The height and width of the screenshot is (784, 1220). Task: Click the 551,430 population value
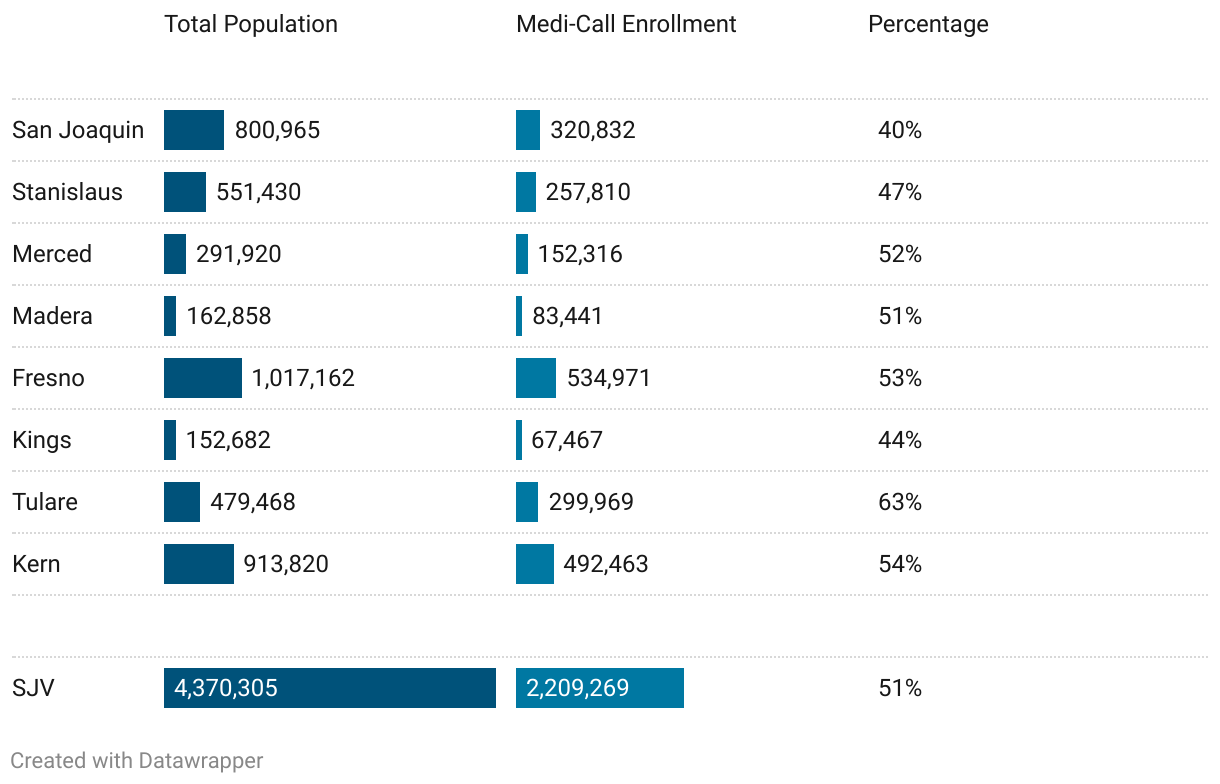[258, 192]
